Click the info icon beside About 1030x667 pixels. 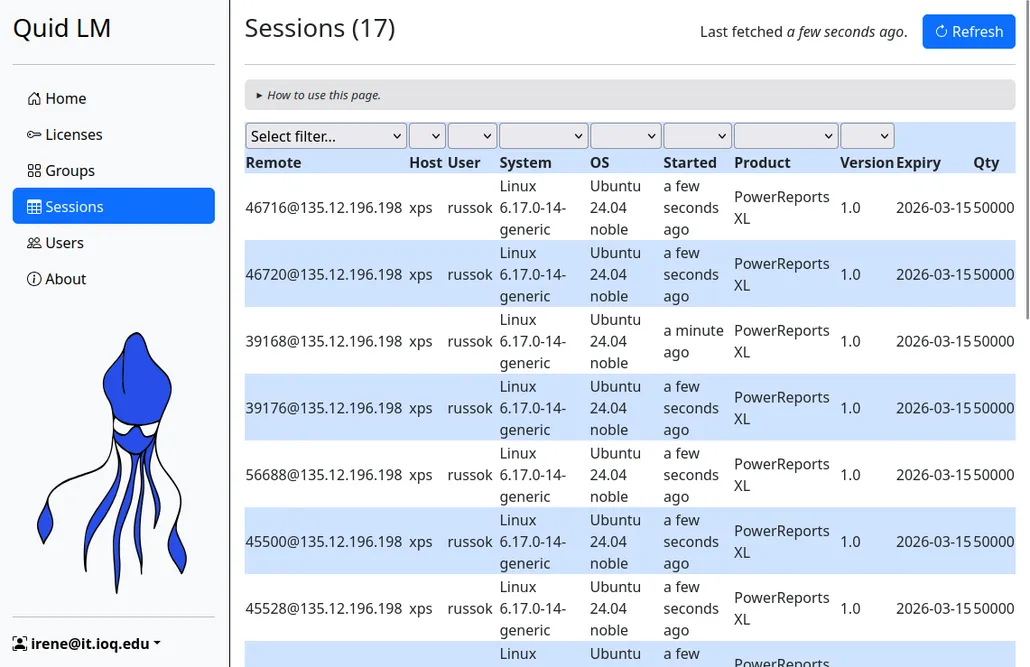click(x=33, y=278)
